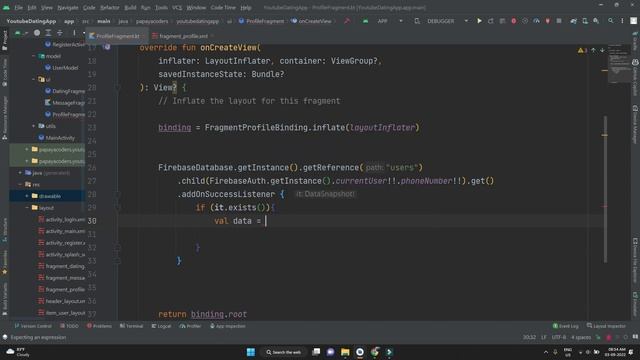Open the Resource Manager sidebar button
The image size is (640, 360).
tap(4, 118)
